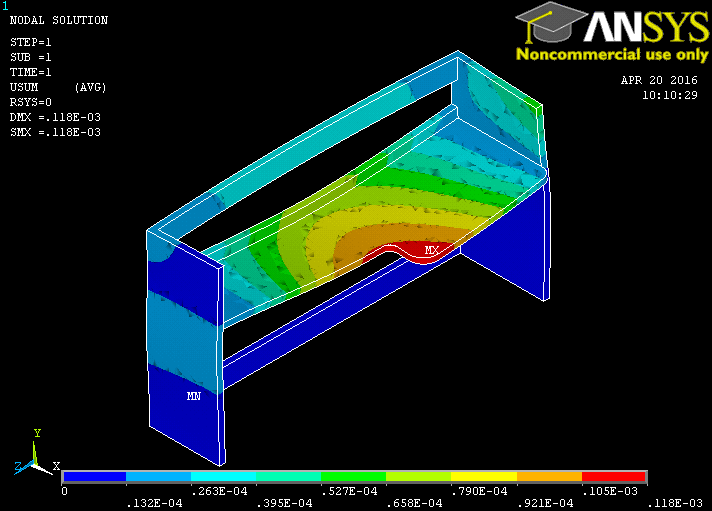The height and width of the screenshot is (511, 712).
Task: Click the legend value '.105E-03'
Action: tap(610, 491)
